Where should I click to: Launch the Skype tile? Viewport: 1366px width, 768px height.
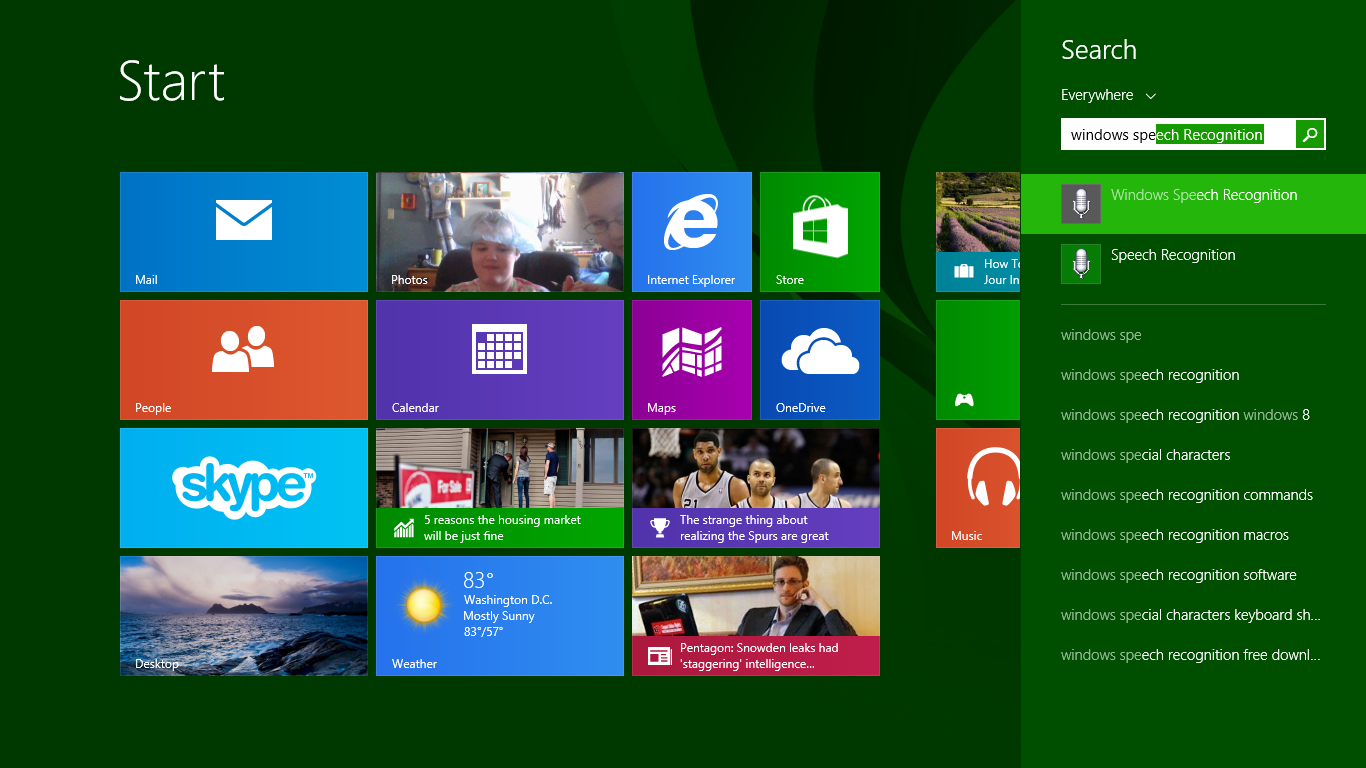click(244, 488)
